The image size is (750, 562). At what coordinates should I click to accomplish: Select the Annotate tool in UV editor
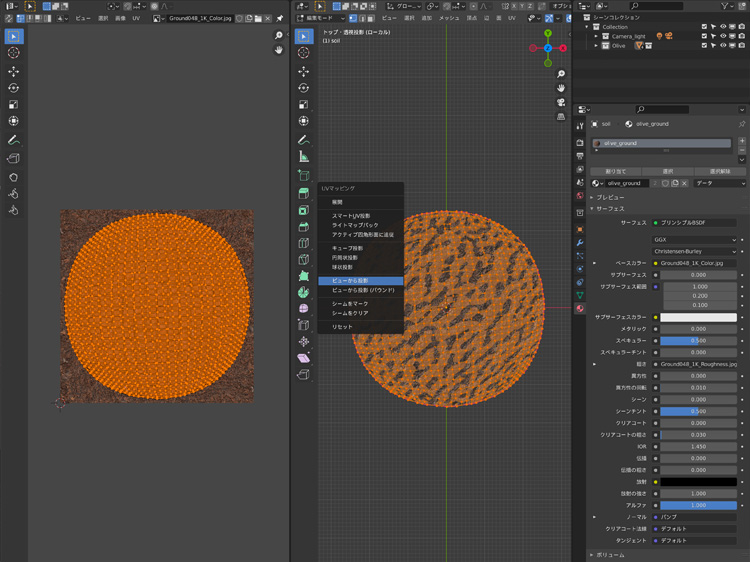click(14, 140)
